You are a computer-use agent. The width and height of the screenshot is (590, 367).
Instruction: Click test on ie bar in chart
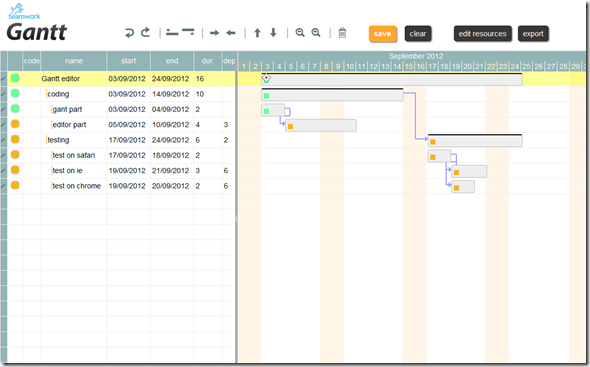pos(469,171)
